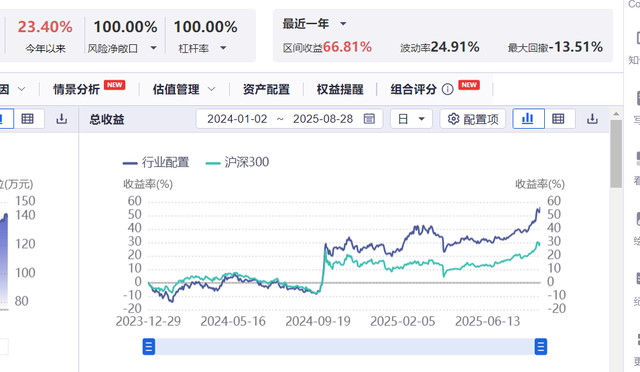Switch 总收益 panel to chart view
The image size is (640, 372).
point(528,119)
